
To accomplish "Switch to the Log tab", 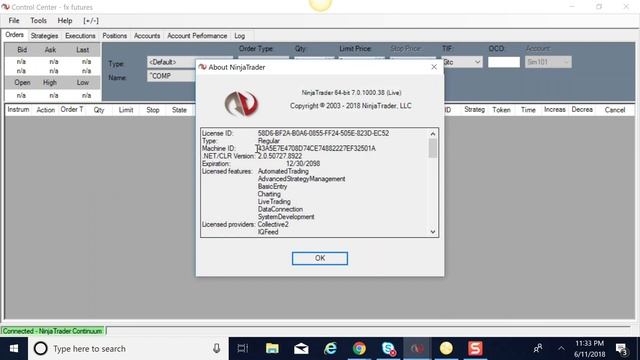I will (240, 36).
